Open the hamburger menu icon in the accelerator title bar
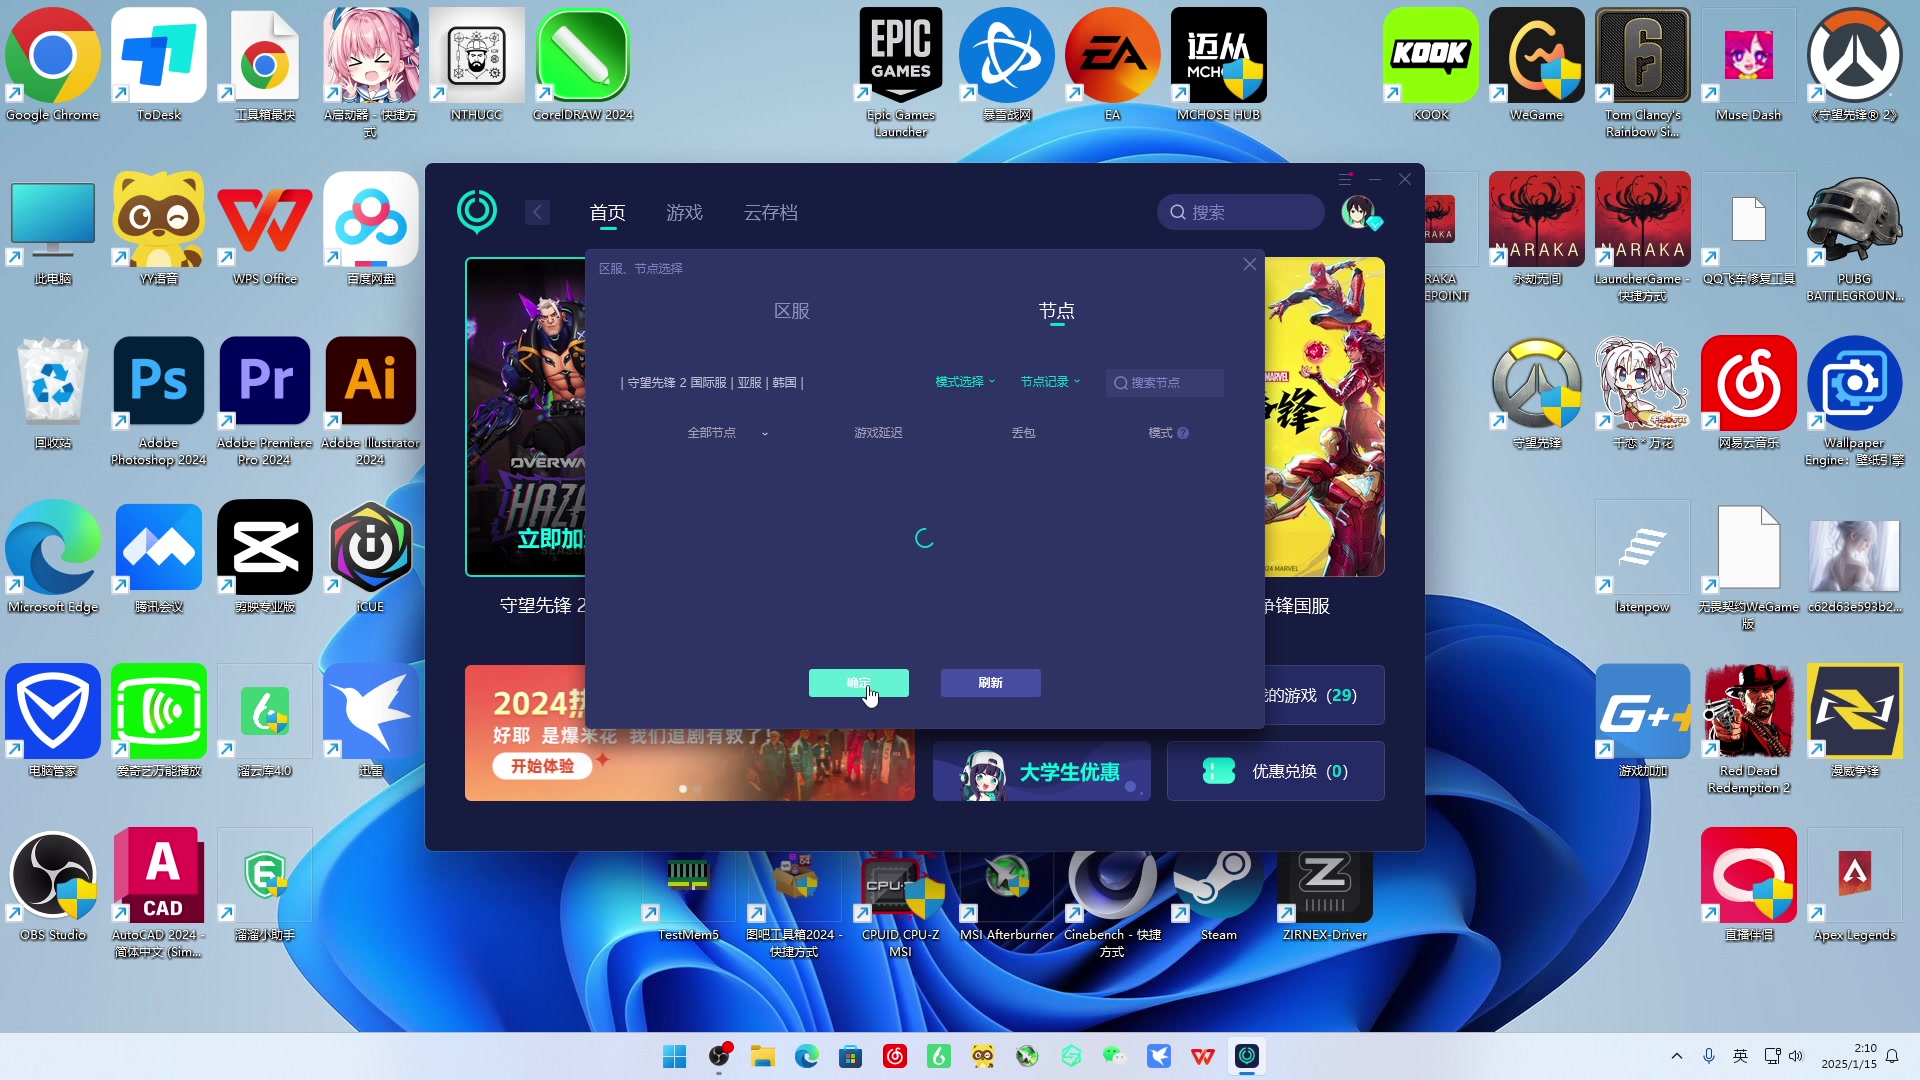The height and width of the screenshot is (1080, 1920). pyautogui.click(x=1345, y=179)
